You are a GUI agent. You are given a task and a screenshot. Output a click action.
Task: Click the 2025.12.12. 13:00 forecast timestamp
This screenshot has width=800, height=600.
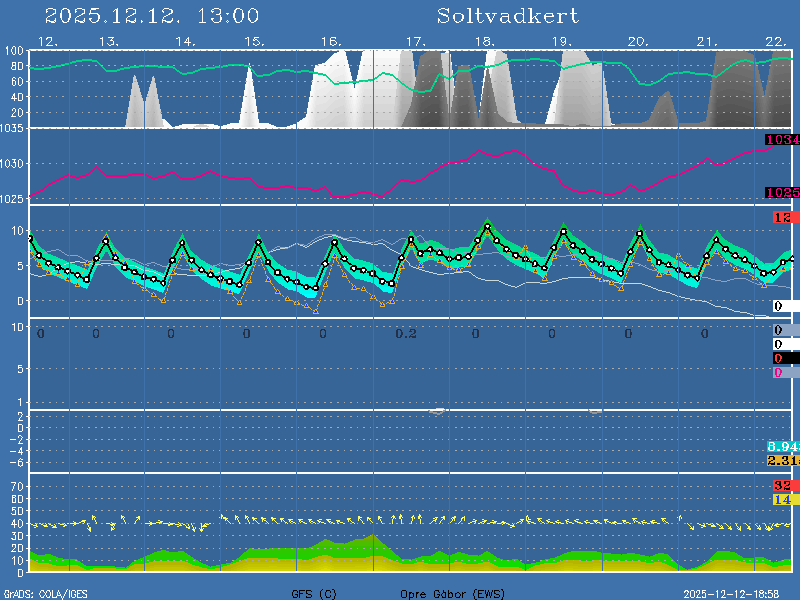[152, 16]
